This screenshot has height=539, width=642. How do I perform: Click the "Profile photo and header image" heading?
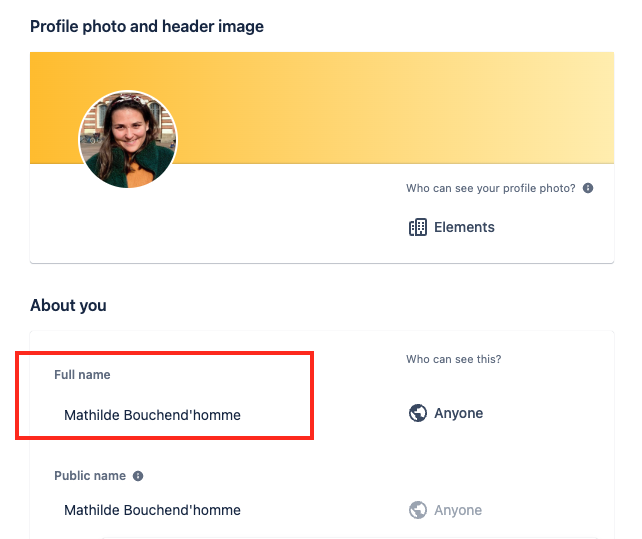tap(147, 26)
